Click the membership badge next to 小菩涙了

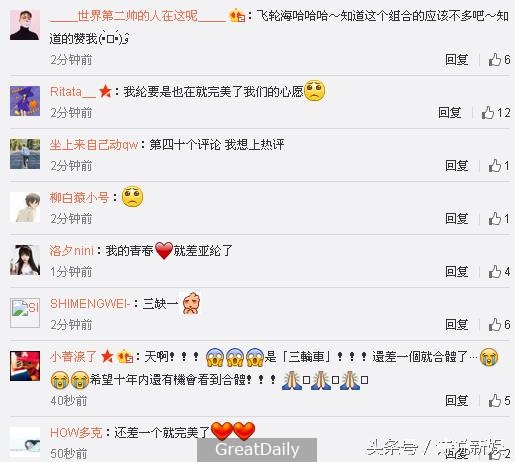pos(125,356)
